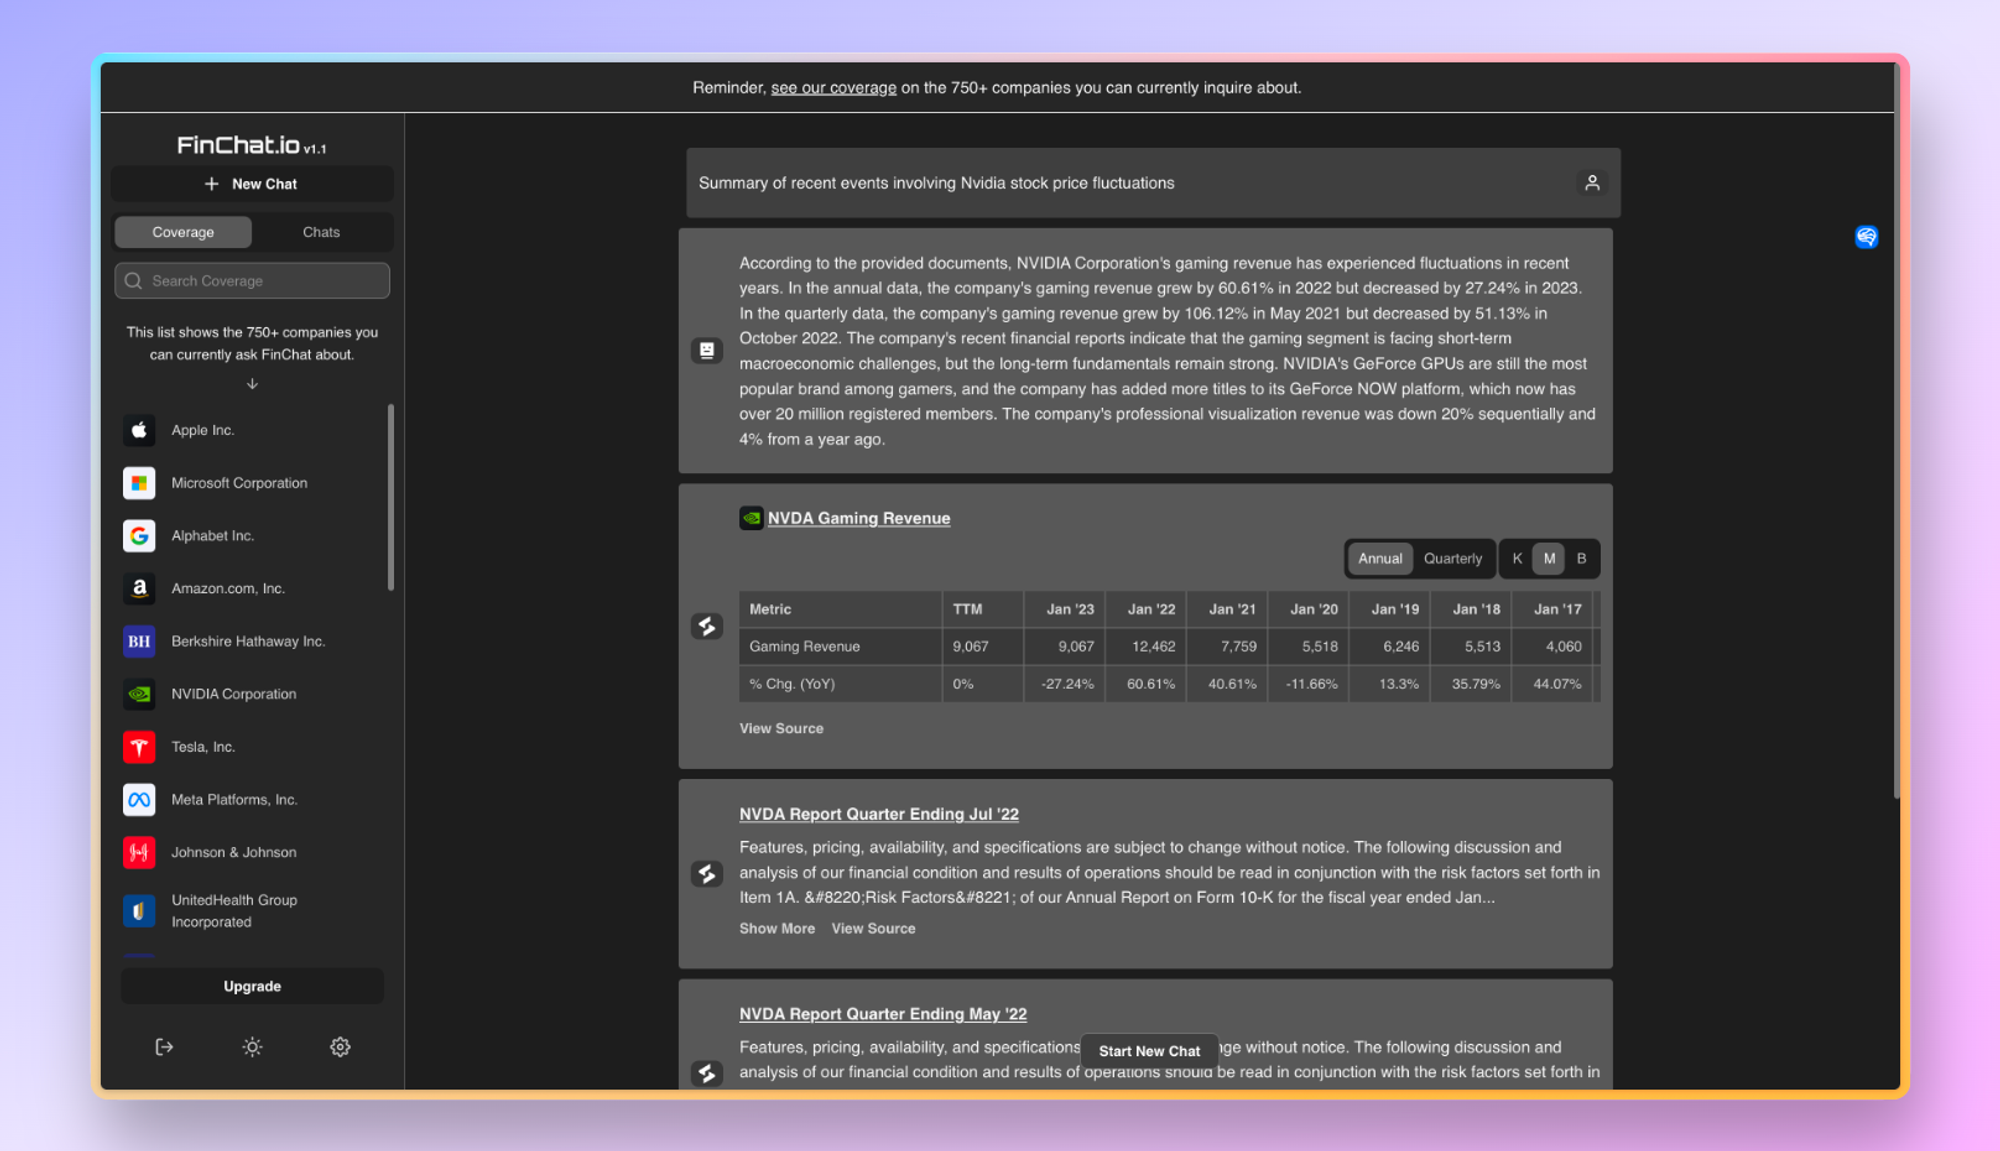This screenshot has width=2000, height=1151.
Task: Click the sidebar company list scrollbar
Action: pos(390,497)
